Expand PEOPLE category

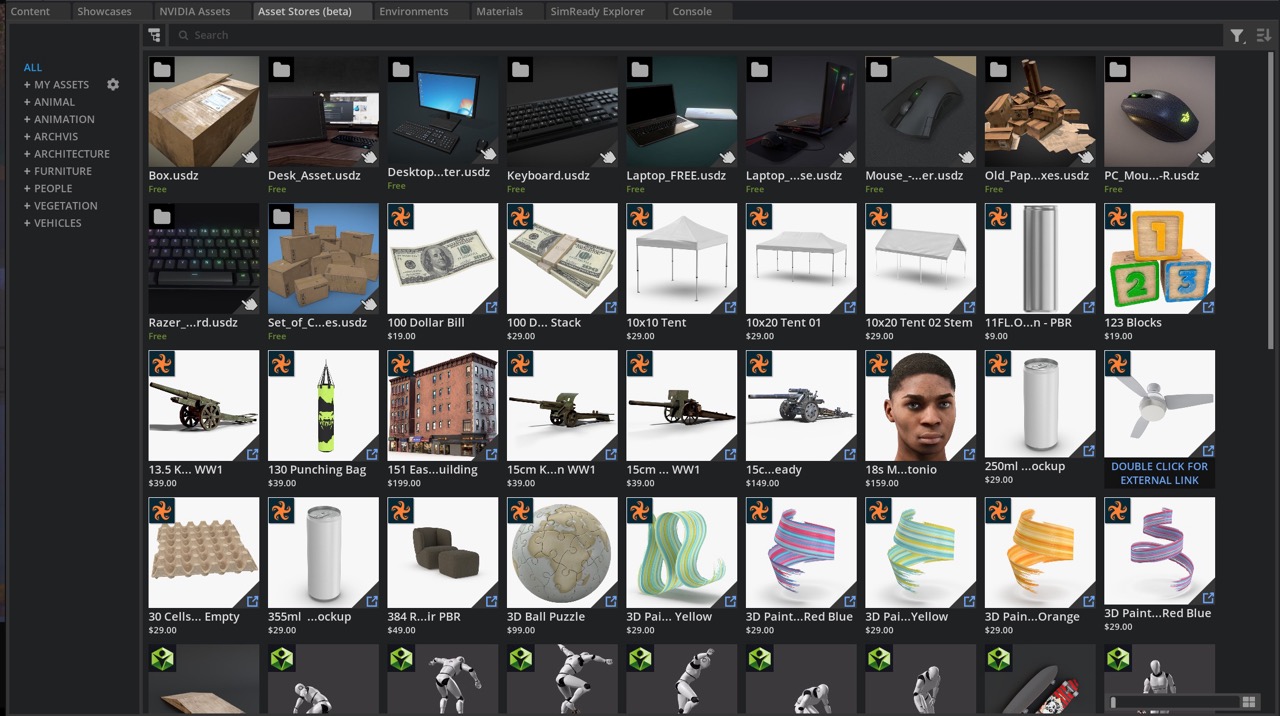click(x=28, y=188)
